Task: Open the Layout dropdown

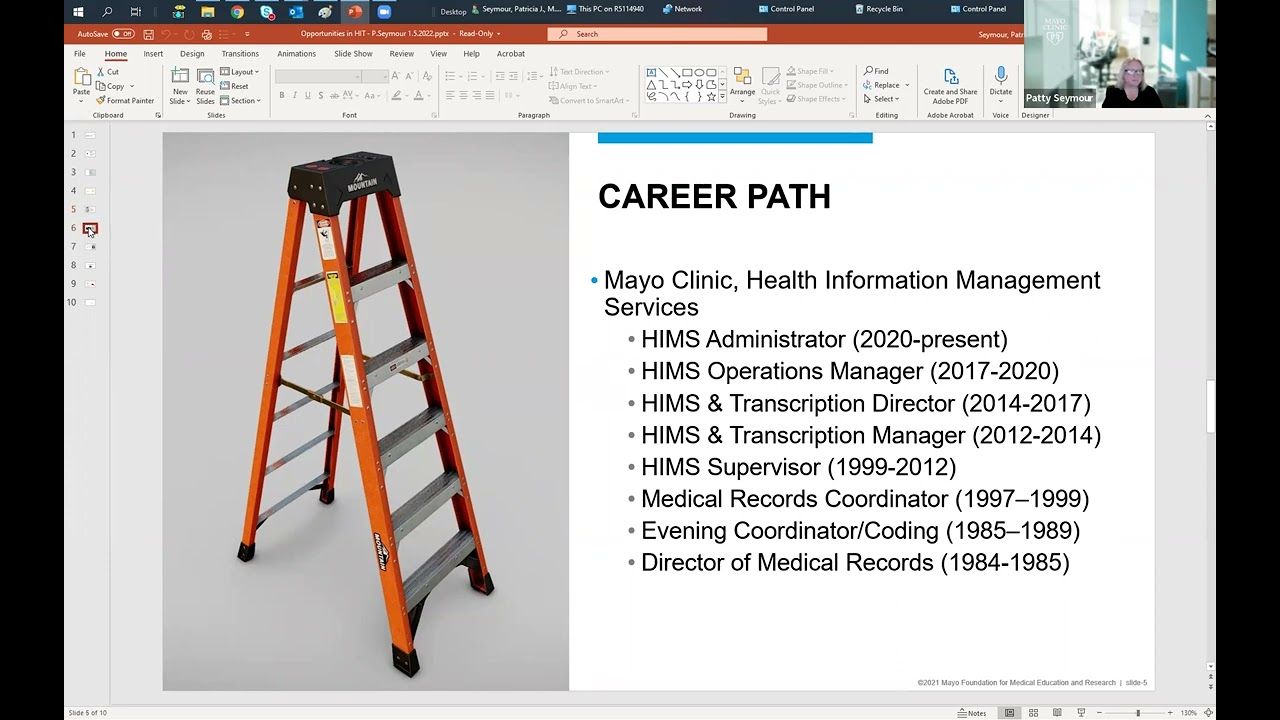Action: (x=239, y=72)
